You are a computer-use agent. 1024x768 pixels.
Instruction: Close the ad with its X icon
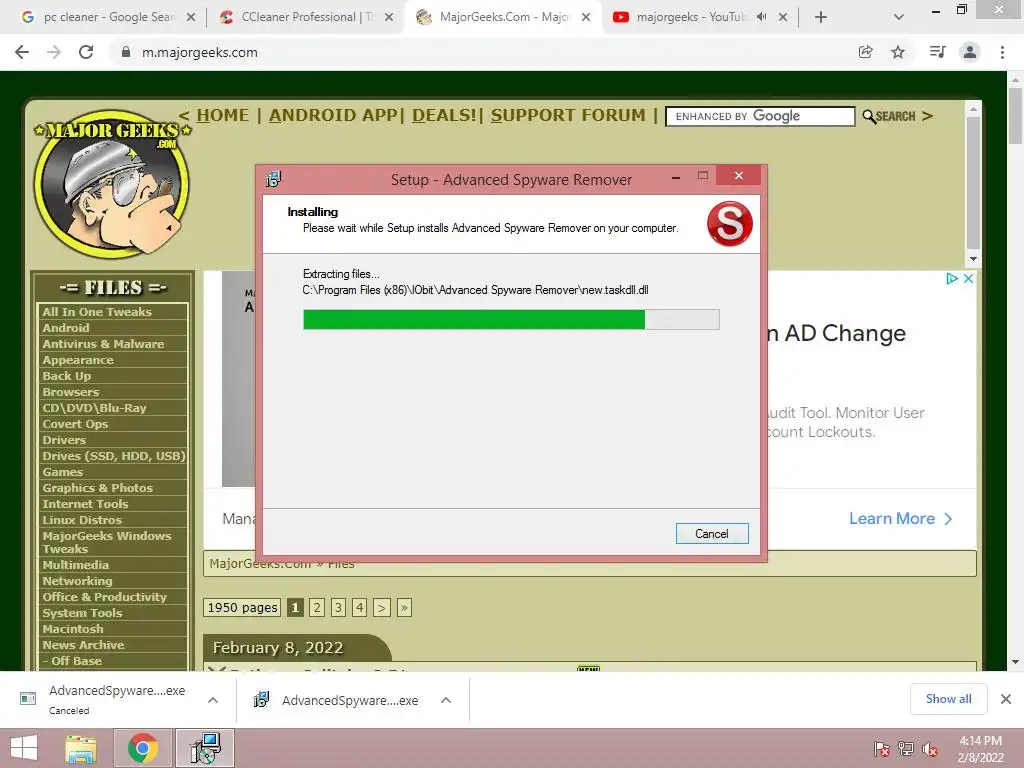968,279
